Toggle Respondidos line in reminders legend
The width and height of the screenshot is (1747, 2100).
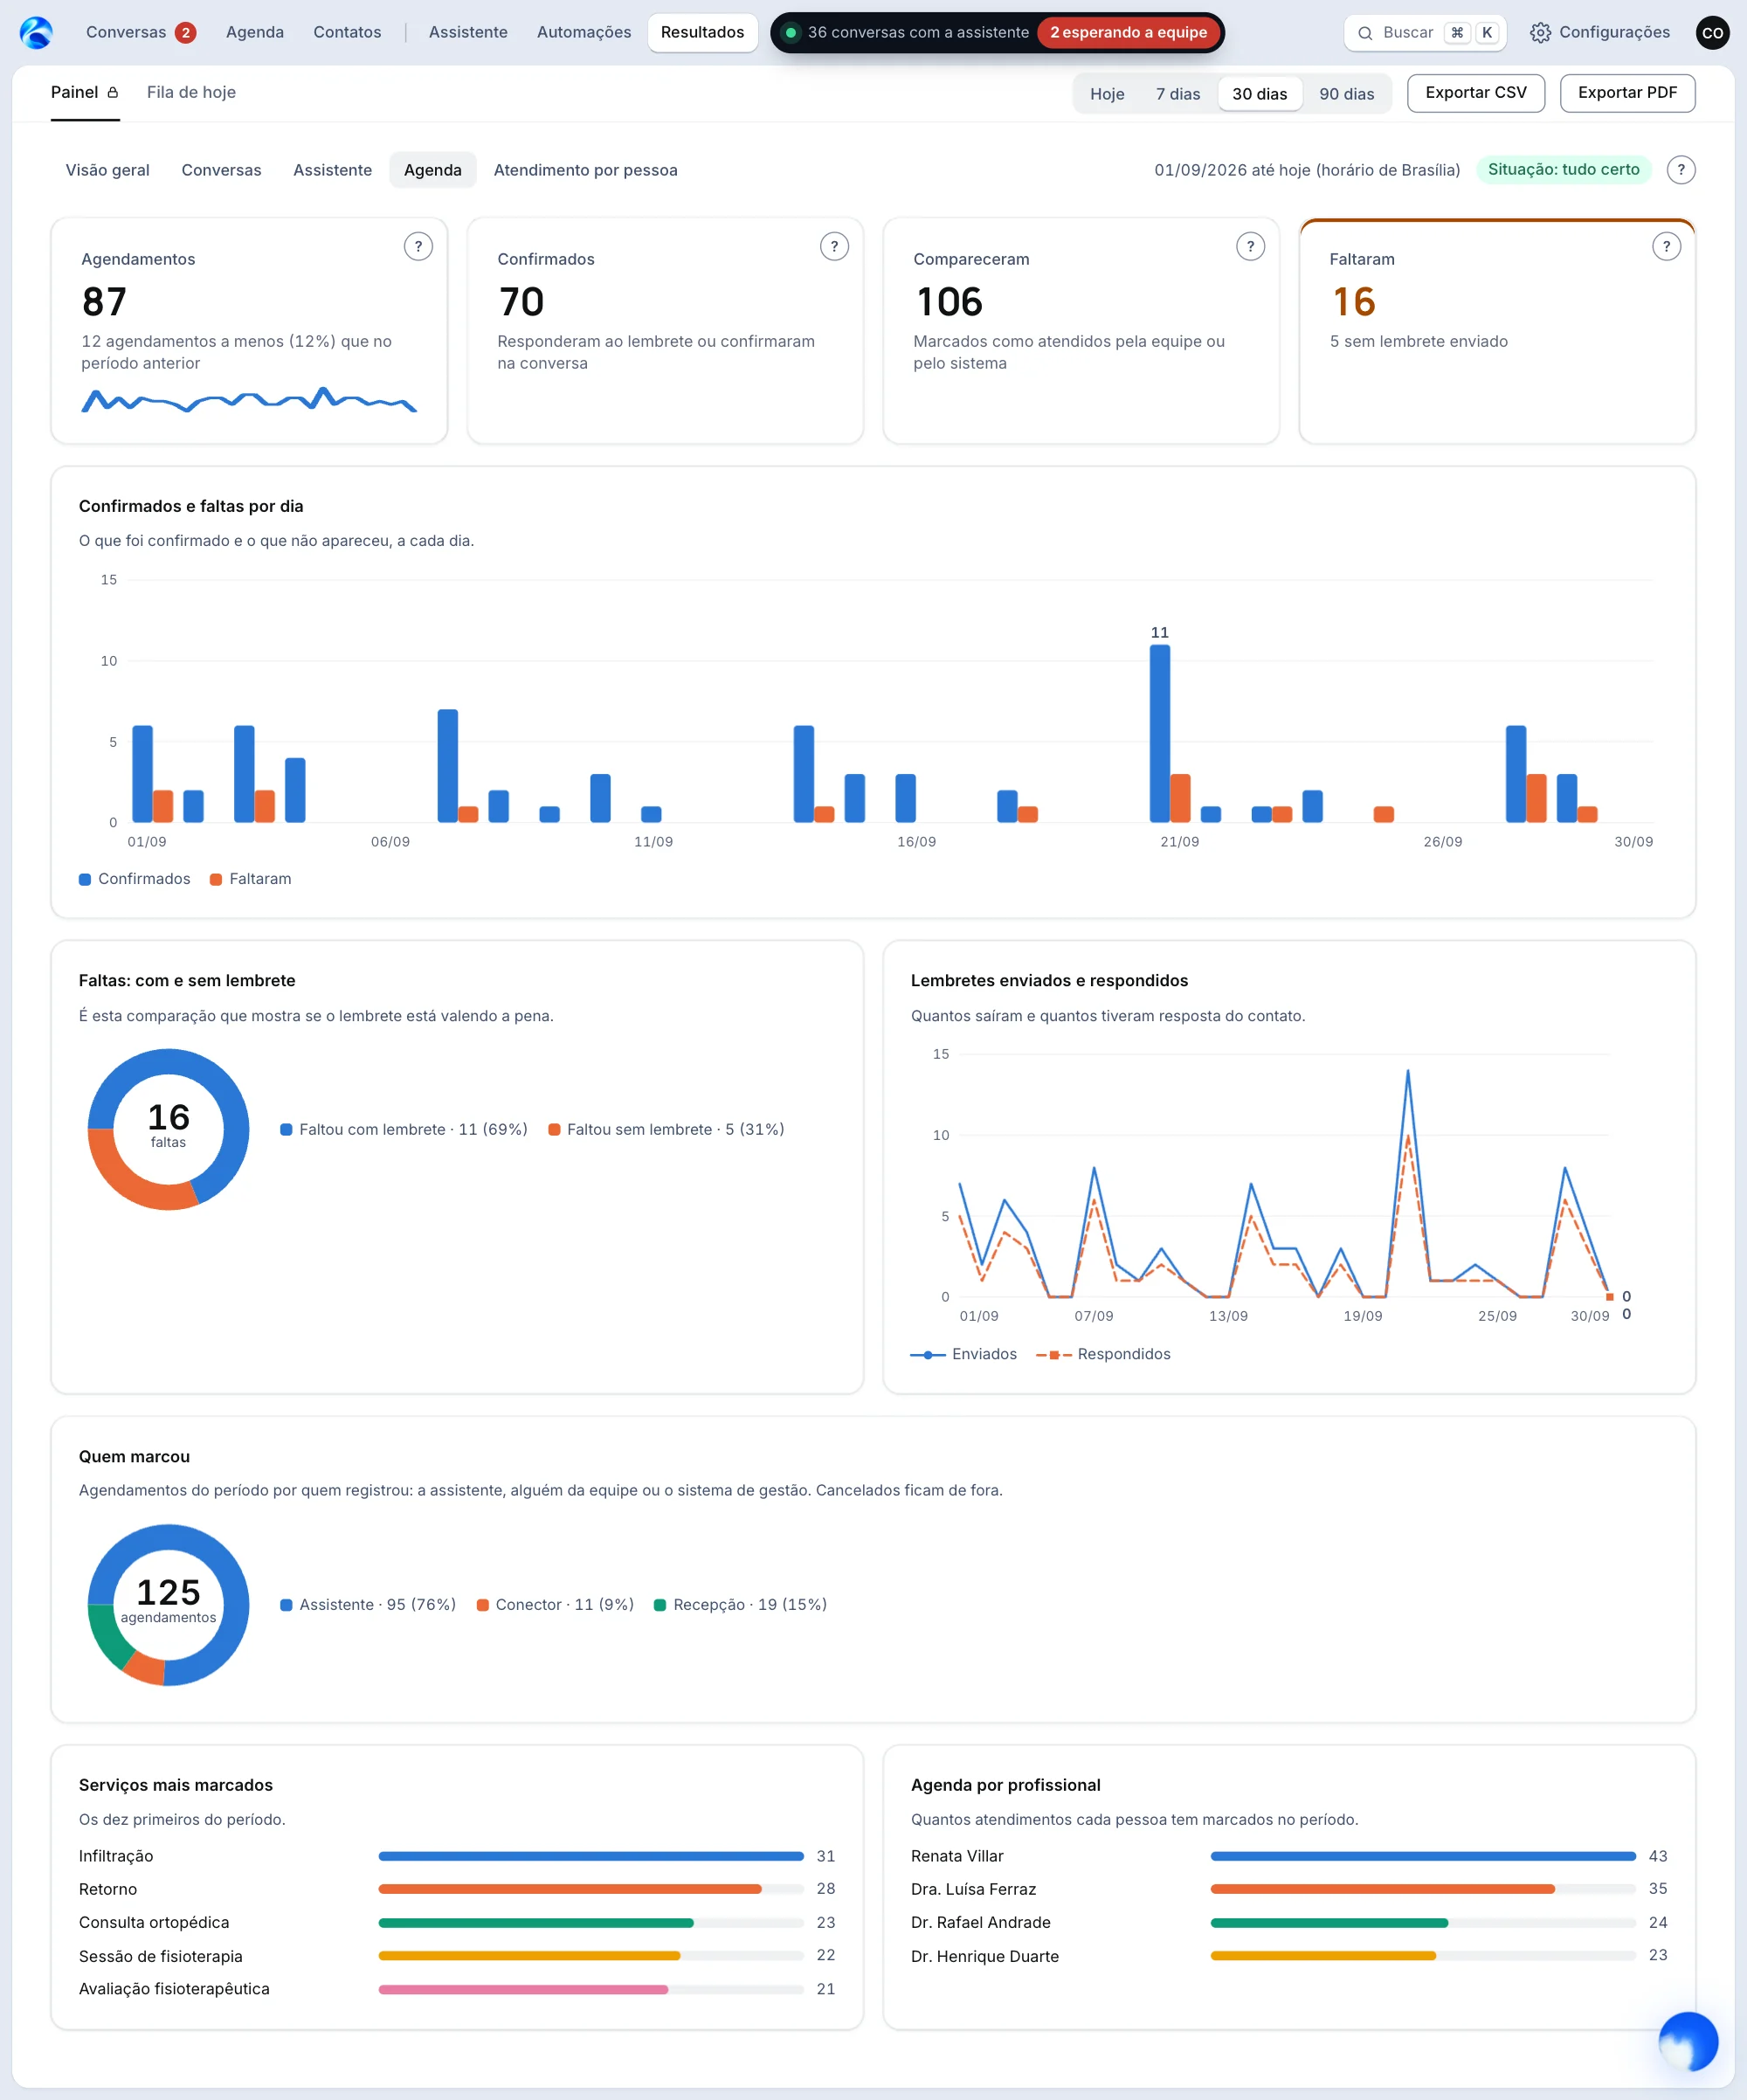(1103, 1354)
